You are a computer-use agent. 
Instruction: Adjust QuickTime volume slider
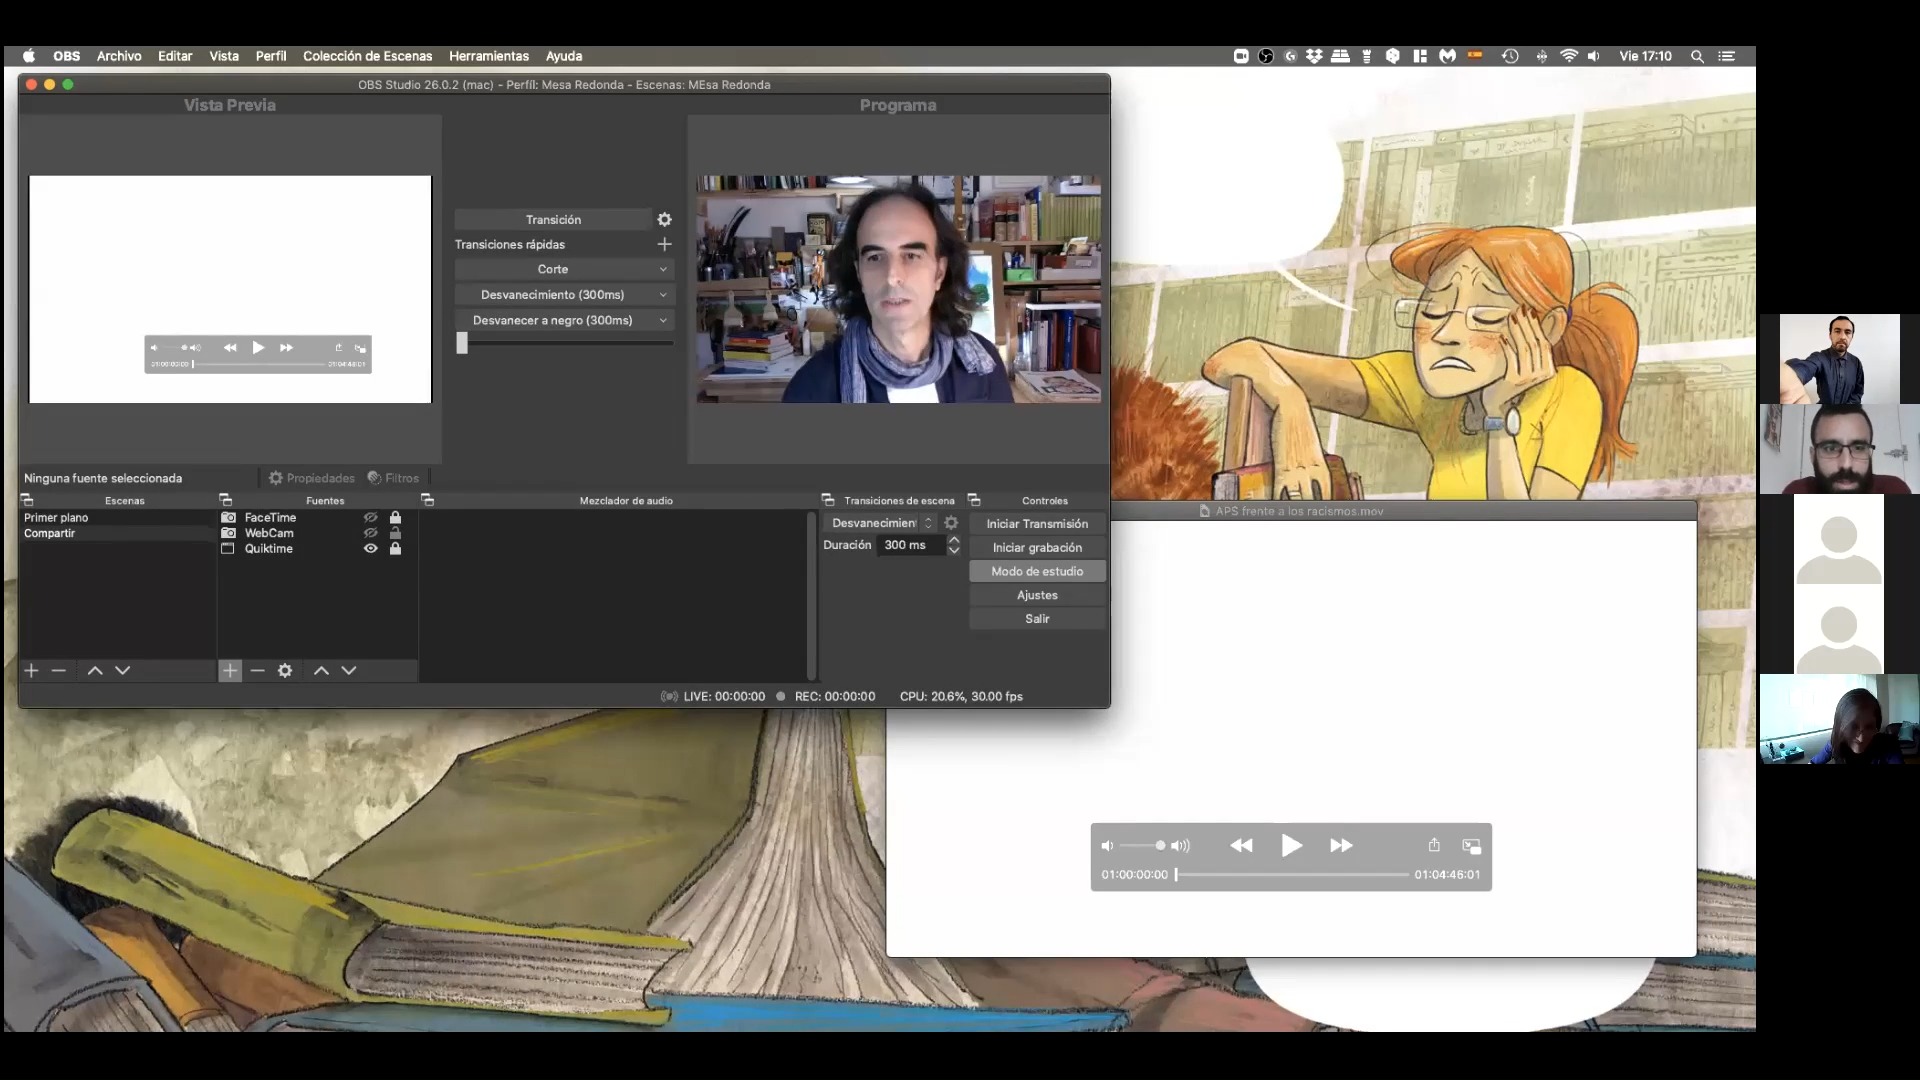(1143, 846)
